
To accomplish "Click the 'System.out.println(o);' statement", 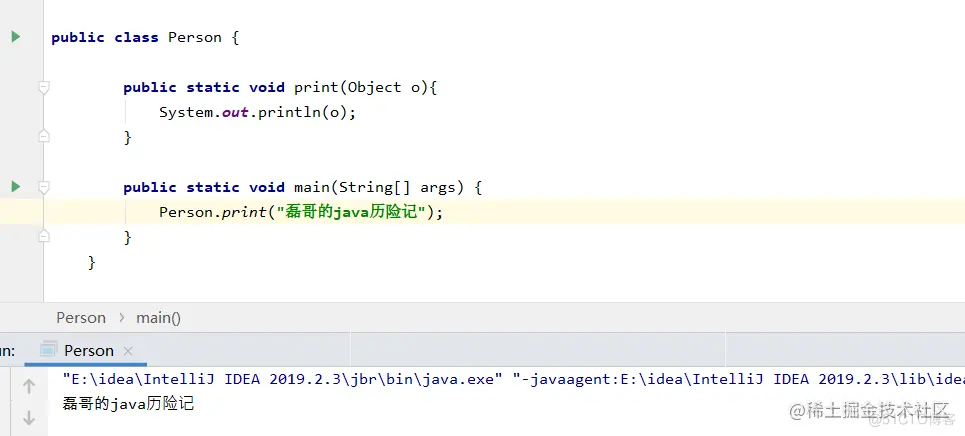I will click(257, 113).
